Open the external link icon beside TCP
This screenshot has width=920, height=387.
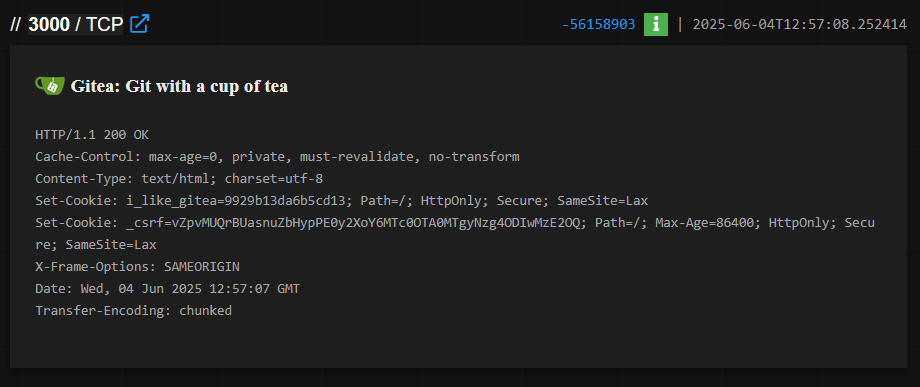pyautogui.click(x=140, y=24)
